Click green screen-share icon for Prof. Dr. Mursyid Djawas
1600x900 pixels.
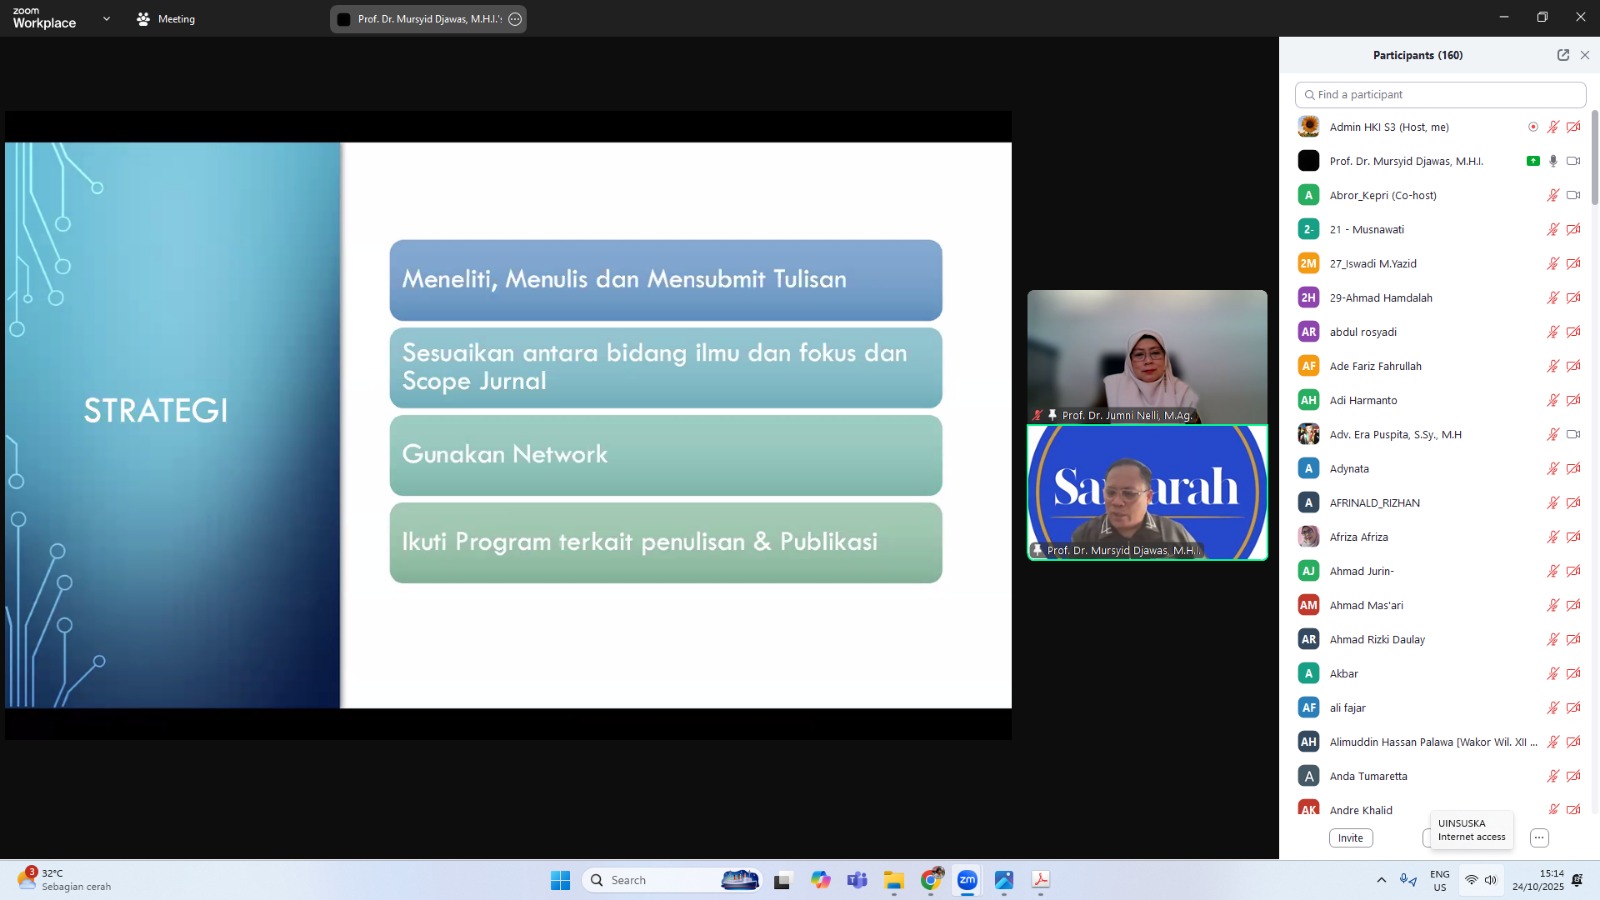coord(1533,161)
